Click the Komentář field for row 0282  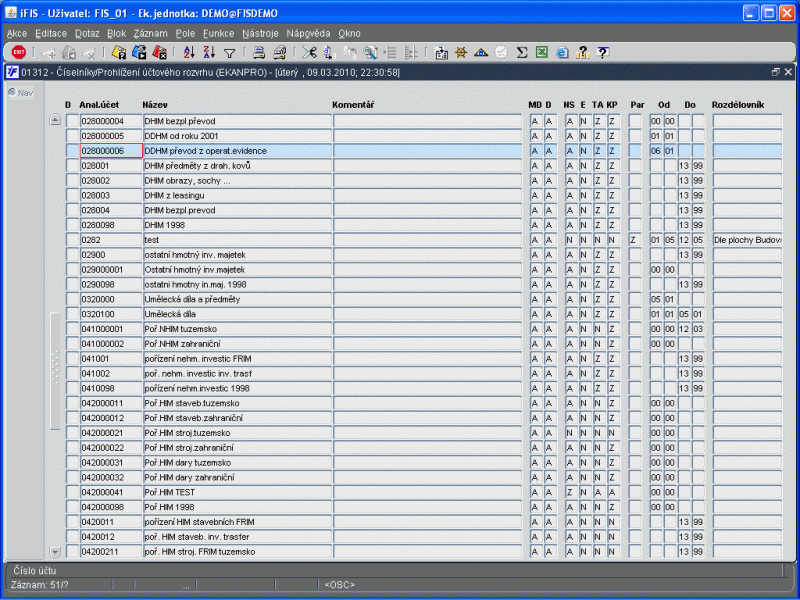tap(428, 240)
